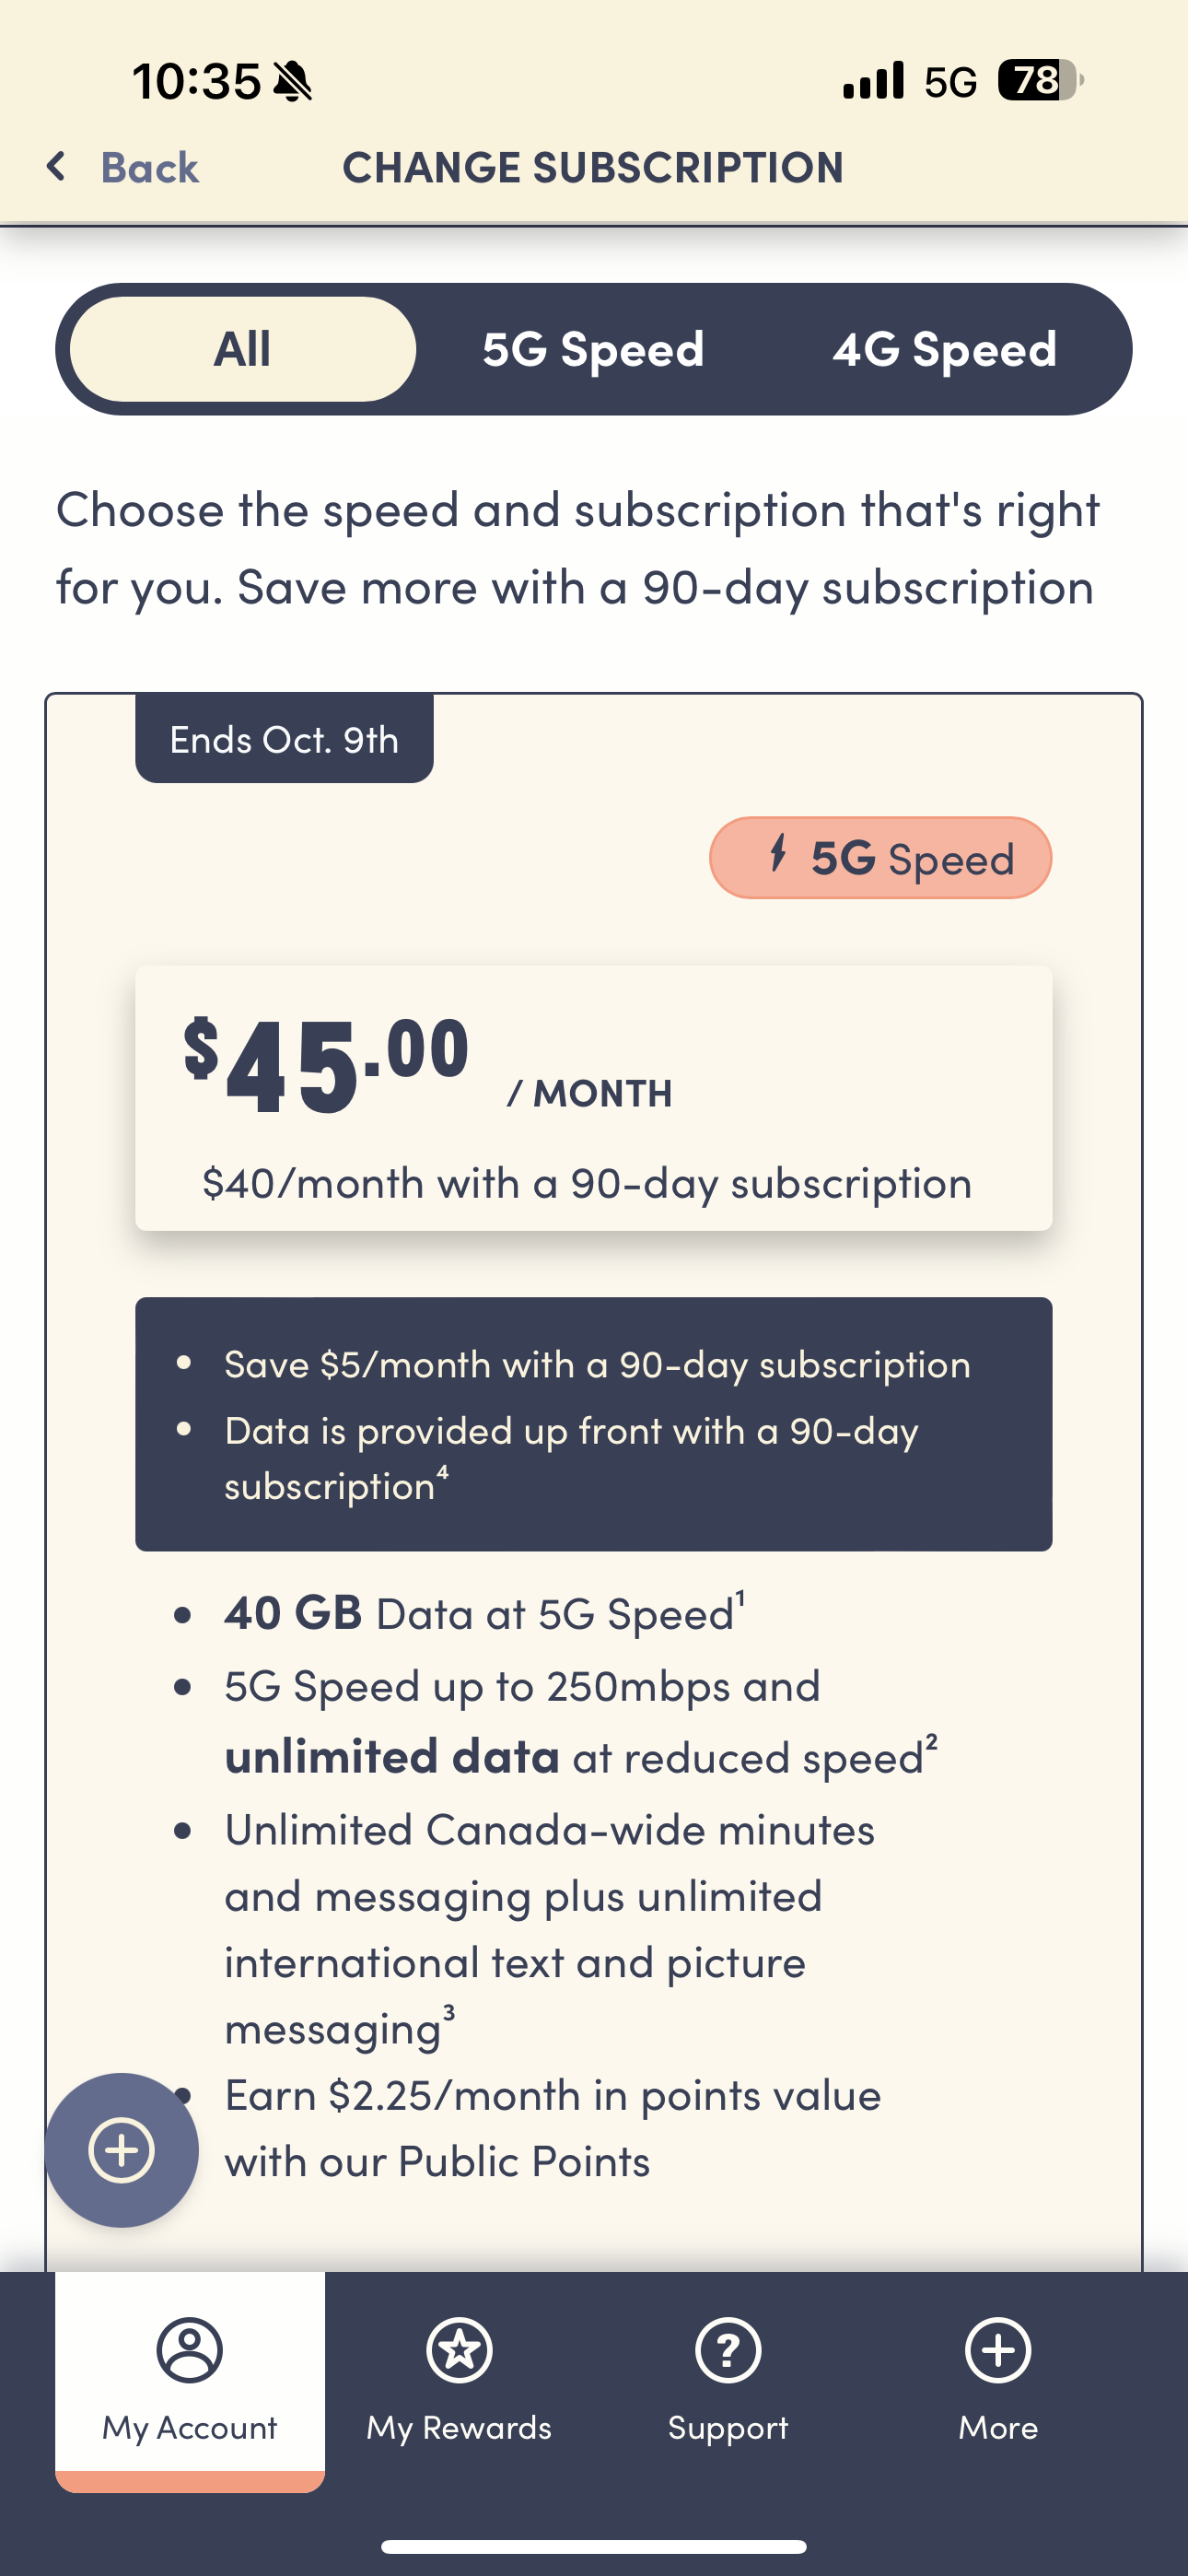The width and height of the screenshot is (1188, 2576).
Task: Tap the silenced notifications bell icon
Action: click(290, 80)
